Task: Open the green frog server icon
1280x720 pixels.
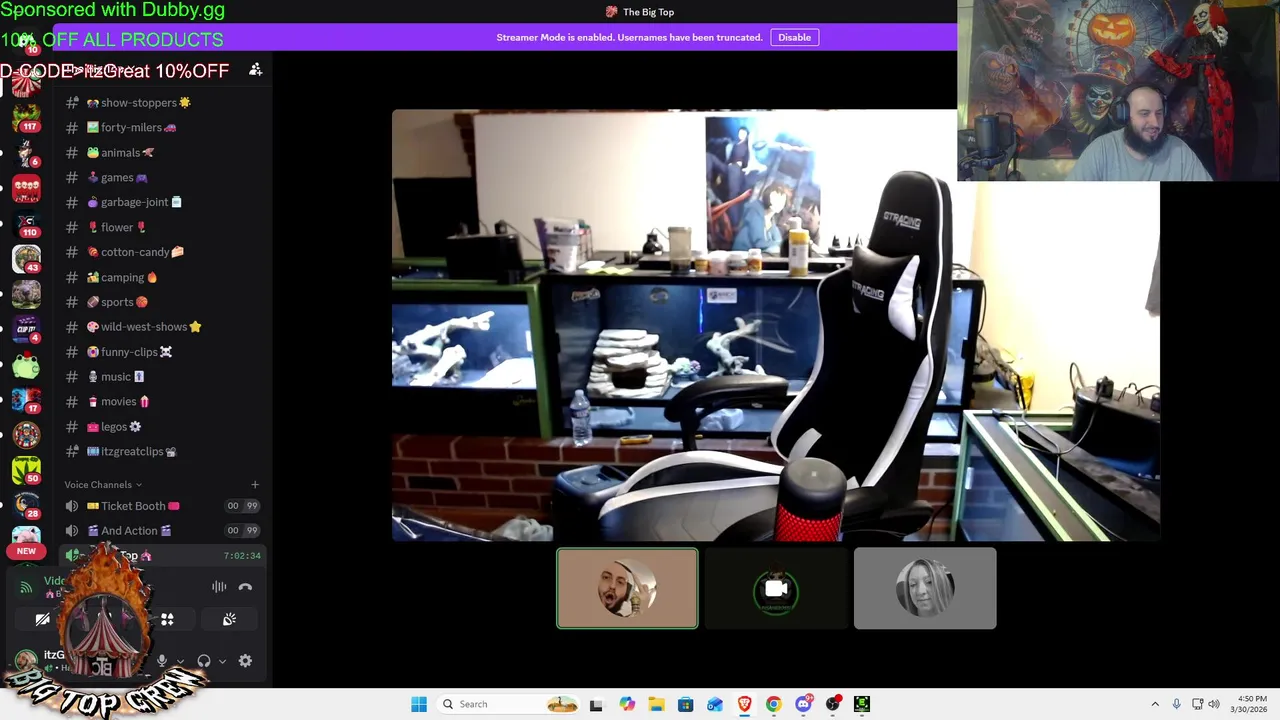Action: 27,364
